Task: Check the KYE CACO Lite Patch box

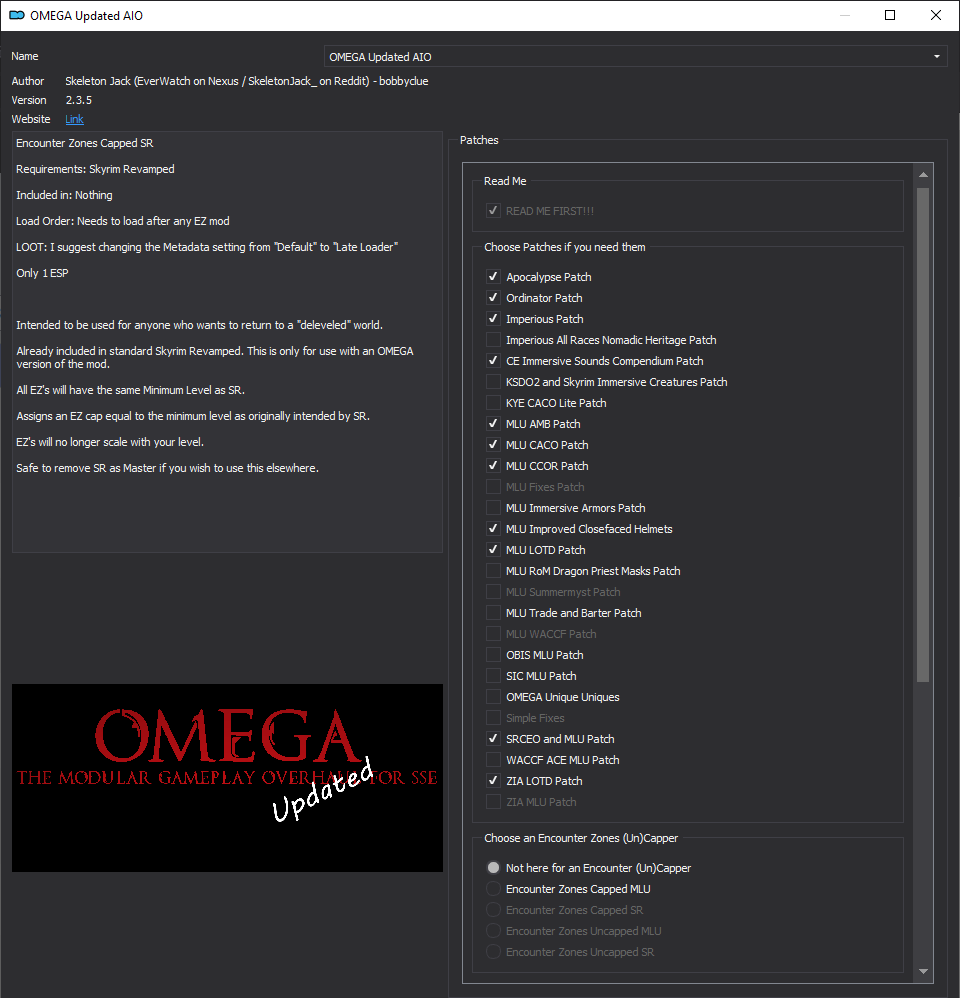Action: coord(493,403)
